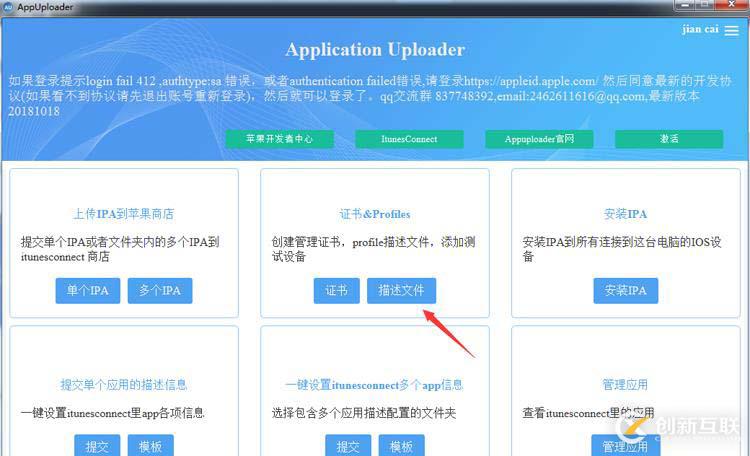Click the 管理应用 blue button
This screenshot has height=456, width=750.
tap(626, 446)
